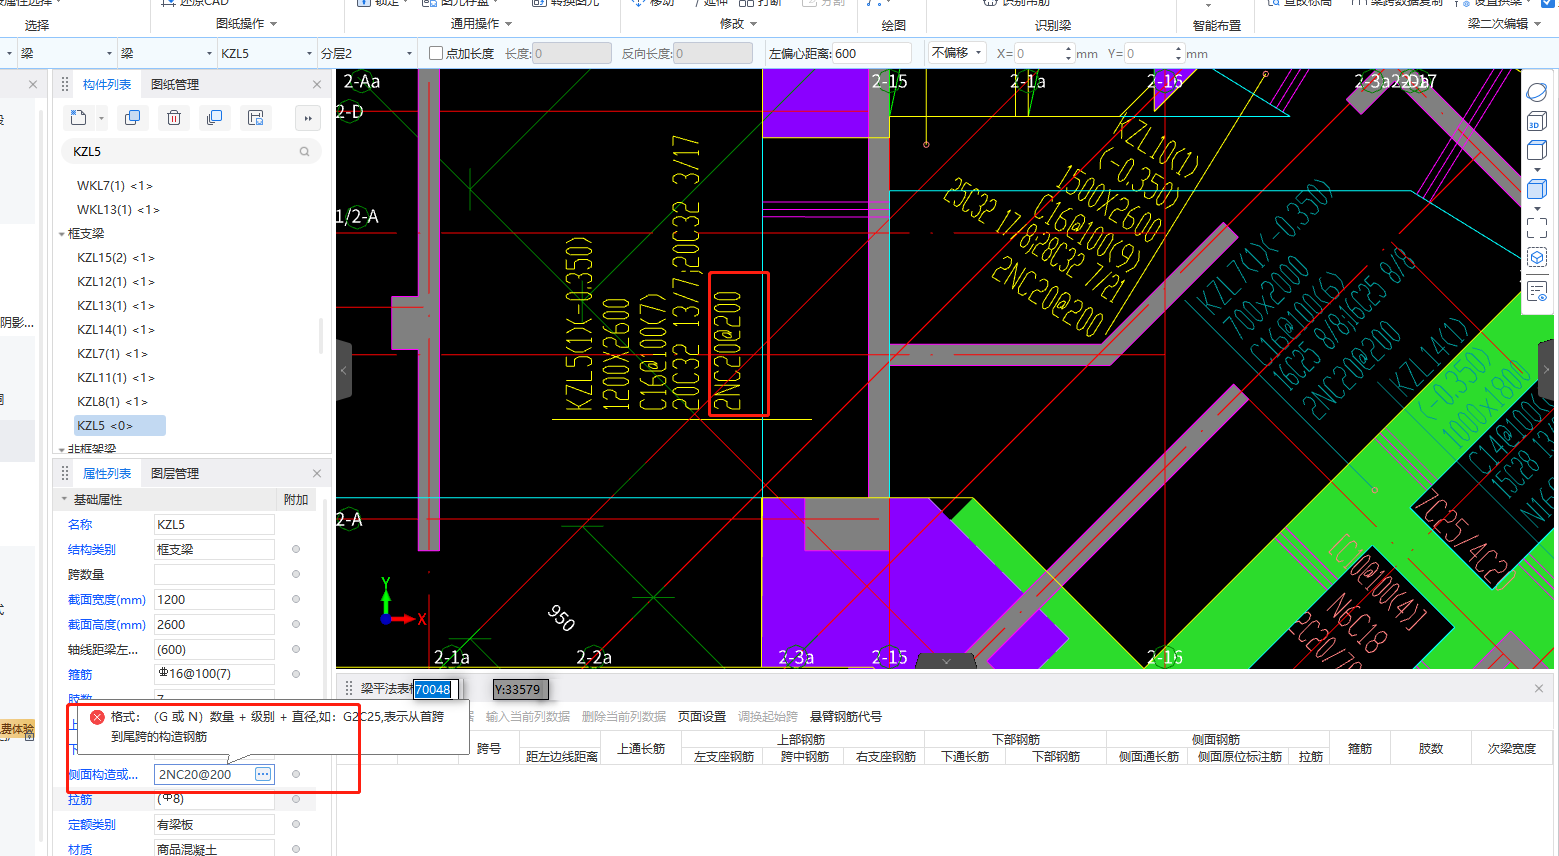Click the copy component icon
The width and height of the screenshot is (1559, 856).
pos(132,118)
